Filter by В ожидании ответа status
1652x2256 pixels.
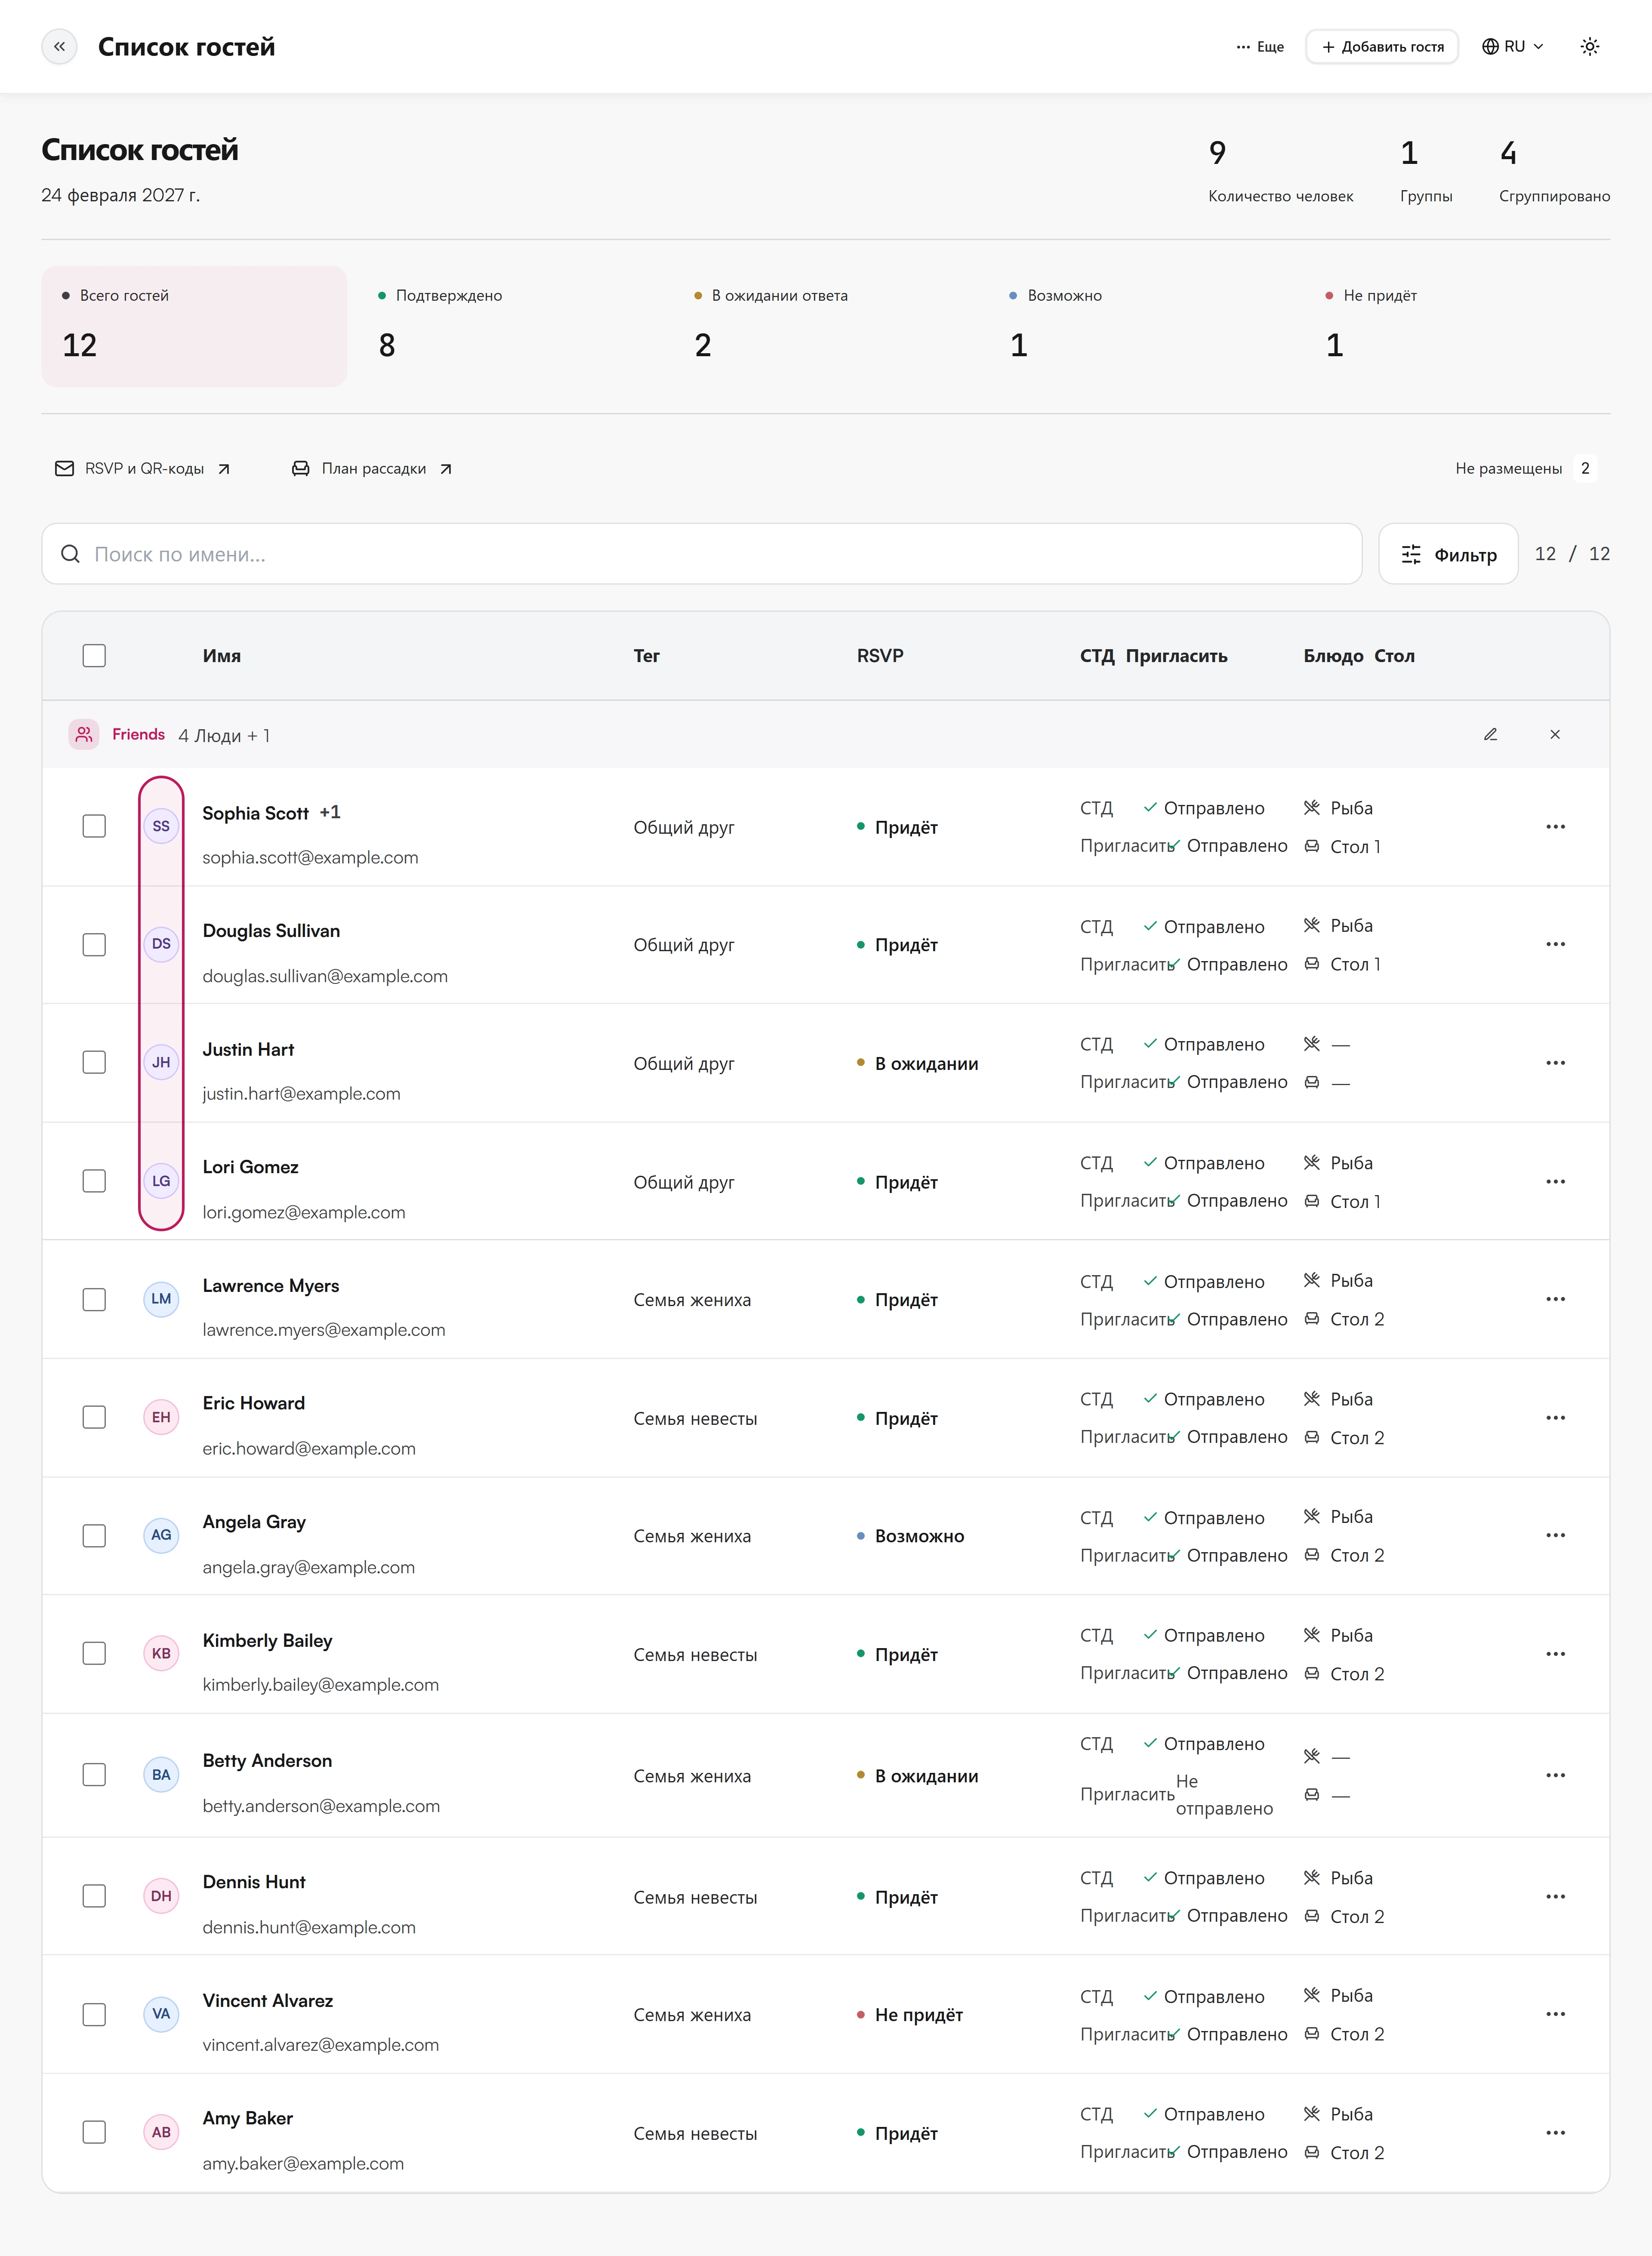[x=826, y=326]
